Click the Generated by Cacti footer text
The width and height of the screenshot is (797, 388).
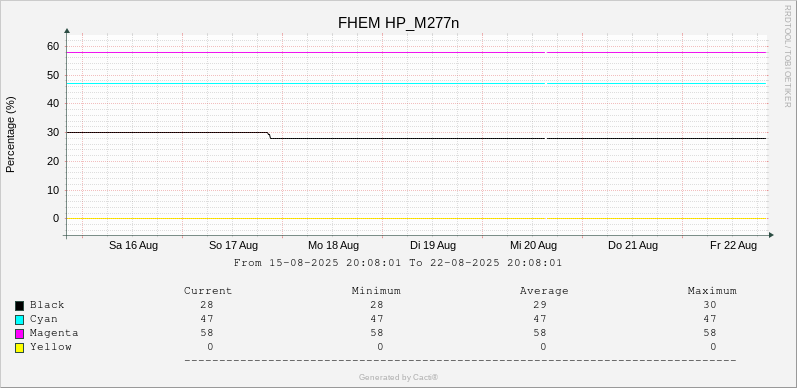coord(398,377)
